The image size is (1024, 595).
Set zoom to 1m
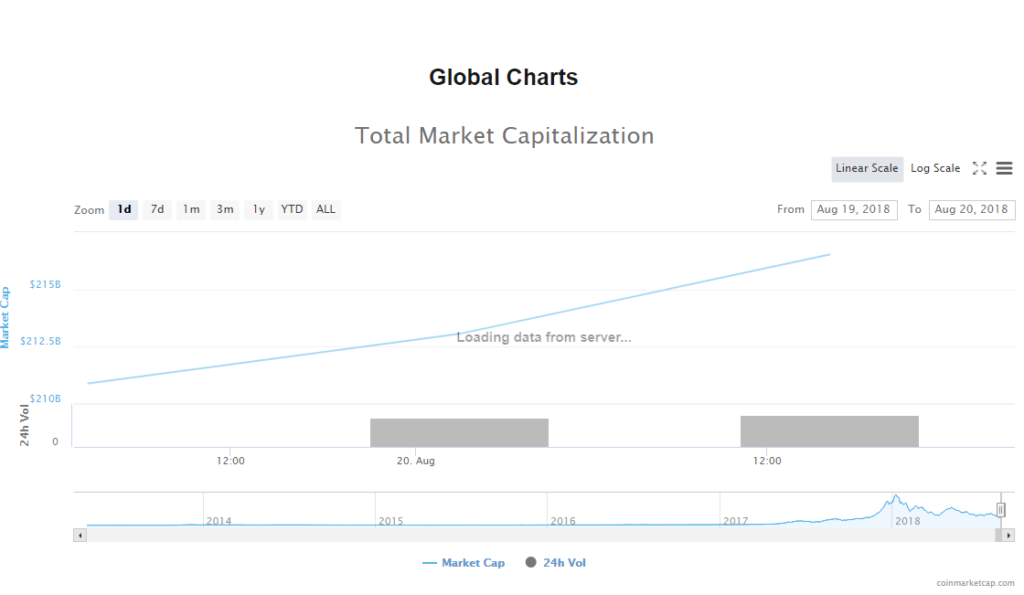[x=191, y=210]
